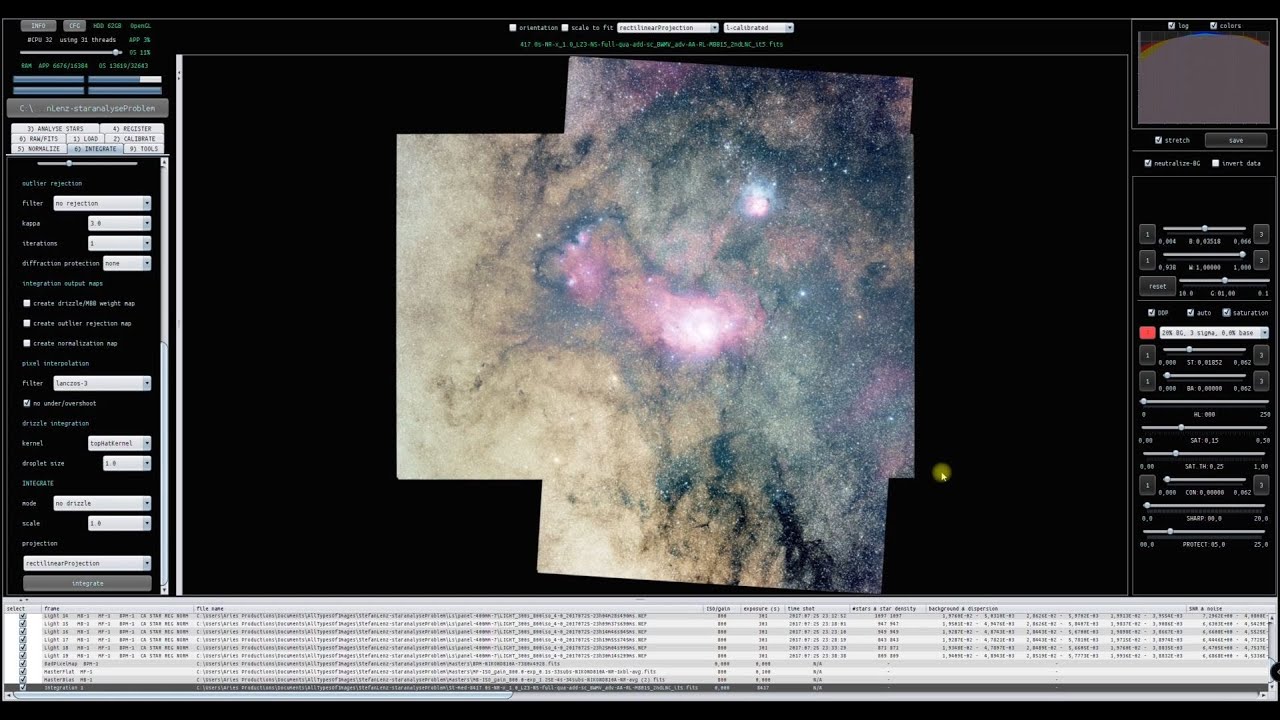Open the droplet size dropdown
Screen dimensions: 1280x720
pos(127,463)
